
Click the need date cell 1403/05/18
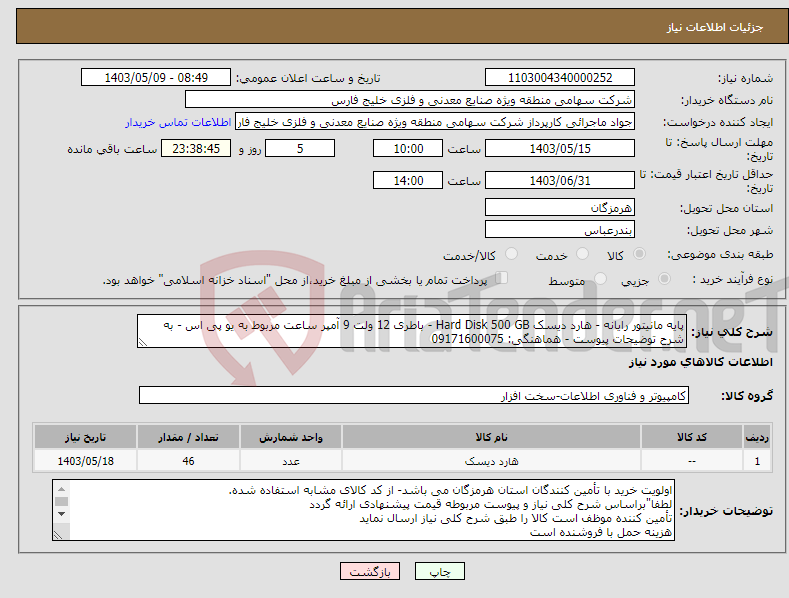point(86,461)
